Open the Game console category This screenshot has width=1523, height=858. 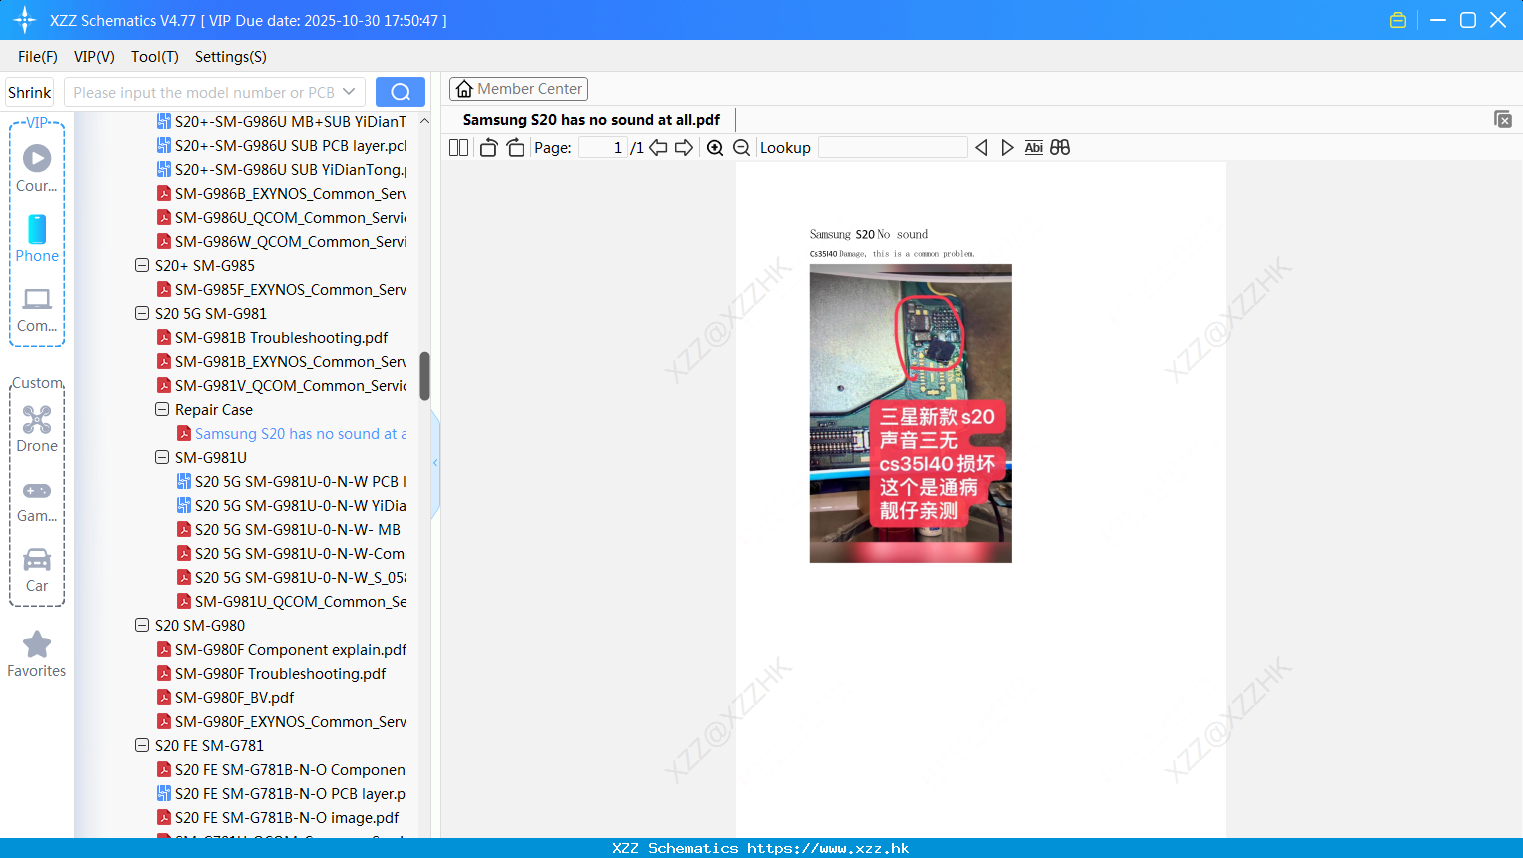pyautogui.click(x=37, y=500)
